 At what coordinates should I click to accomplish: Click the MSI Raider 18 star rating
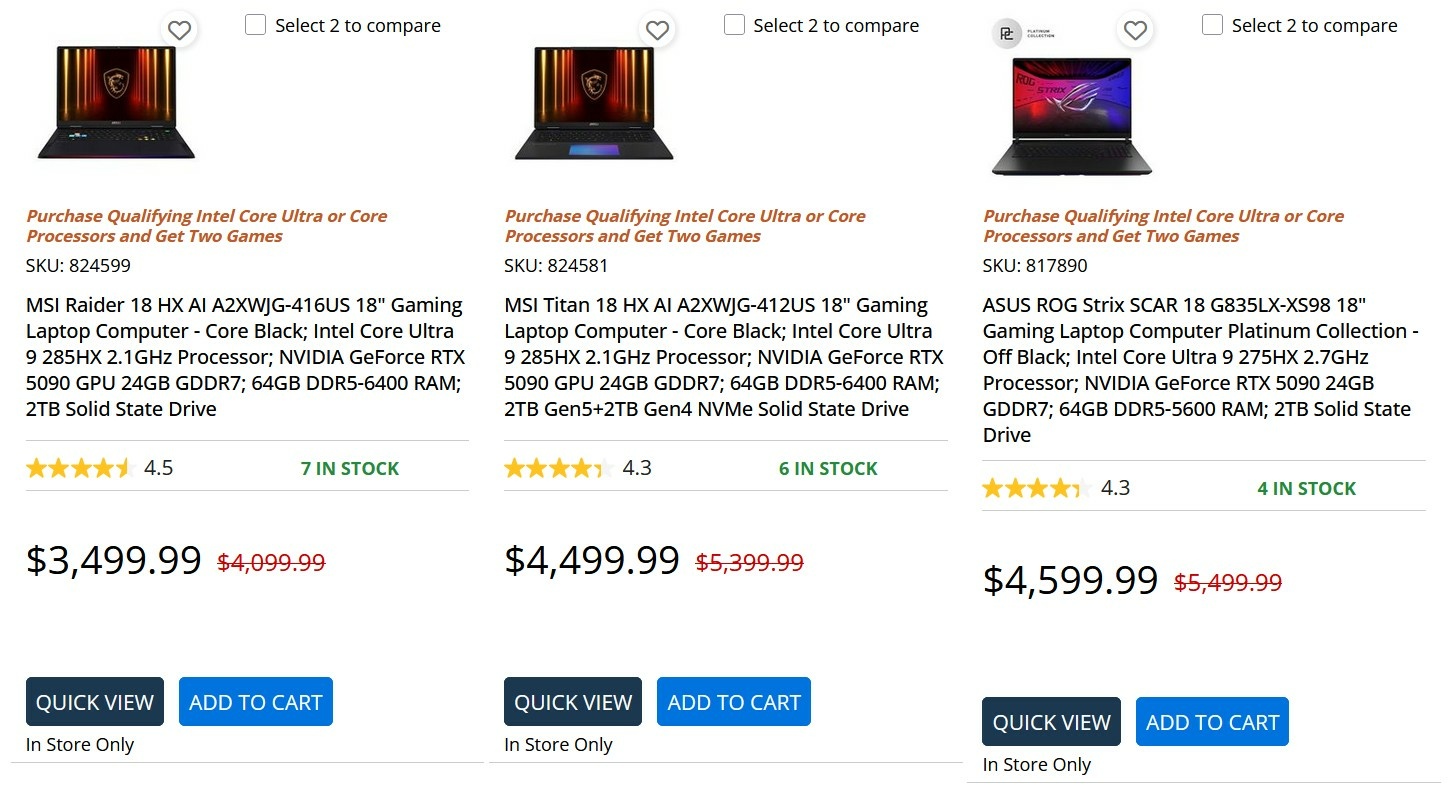point(79,468)
